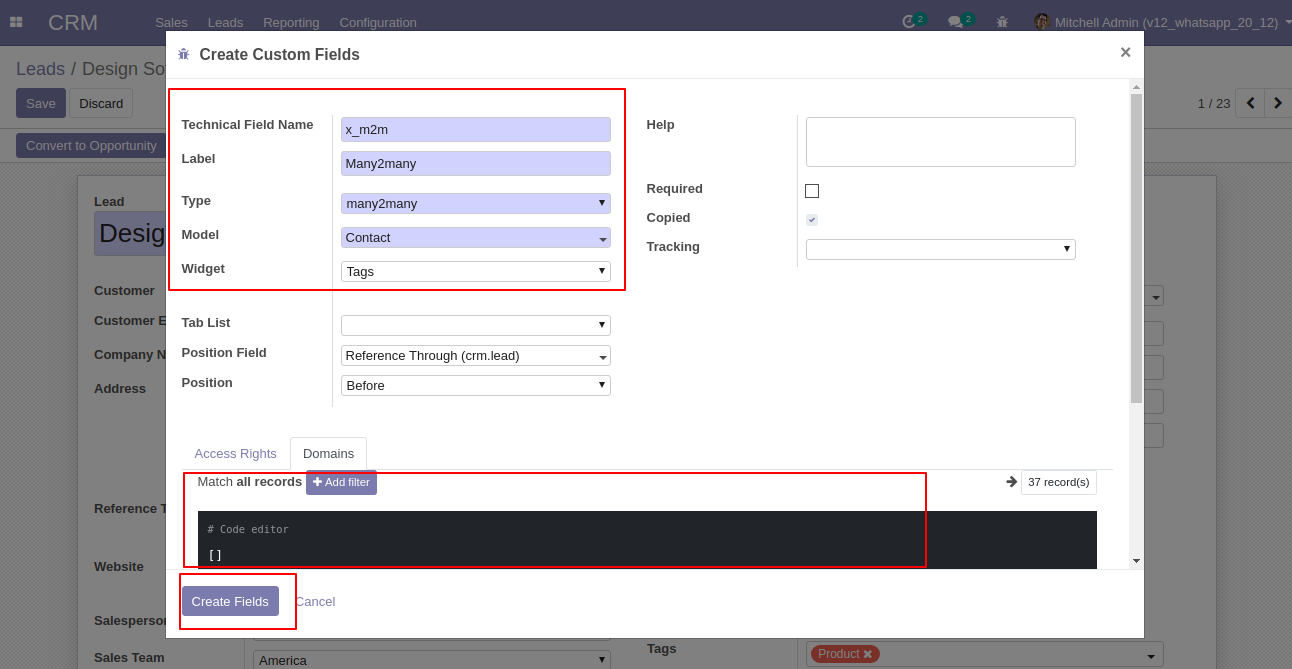The image size is (1292, 669).
Task: Click the debug bug icon in navbar
Action: (1003, 22)
